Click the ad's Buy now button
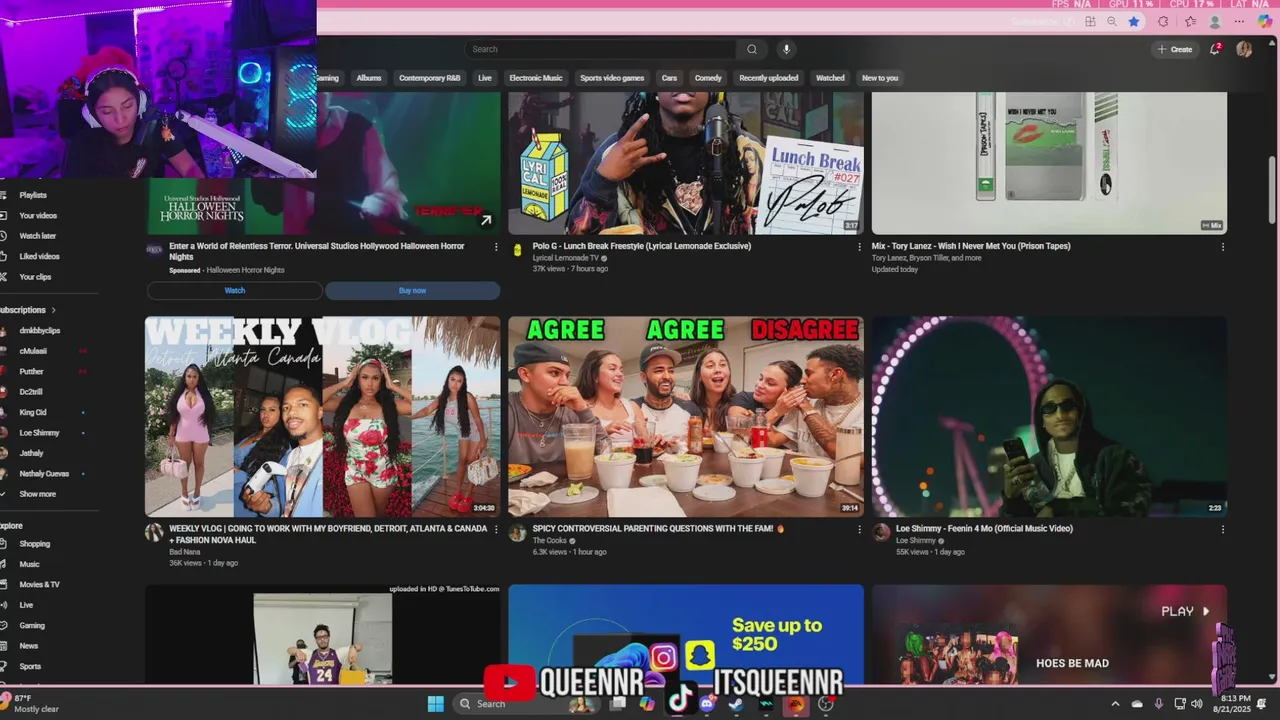The height and width of the screenshot is (720, 1280). coord(412,290)
